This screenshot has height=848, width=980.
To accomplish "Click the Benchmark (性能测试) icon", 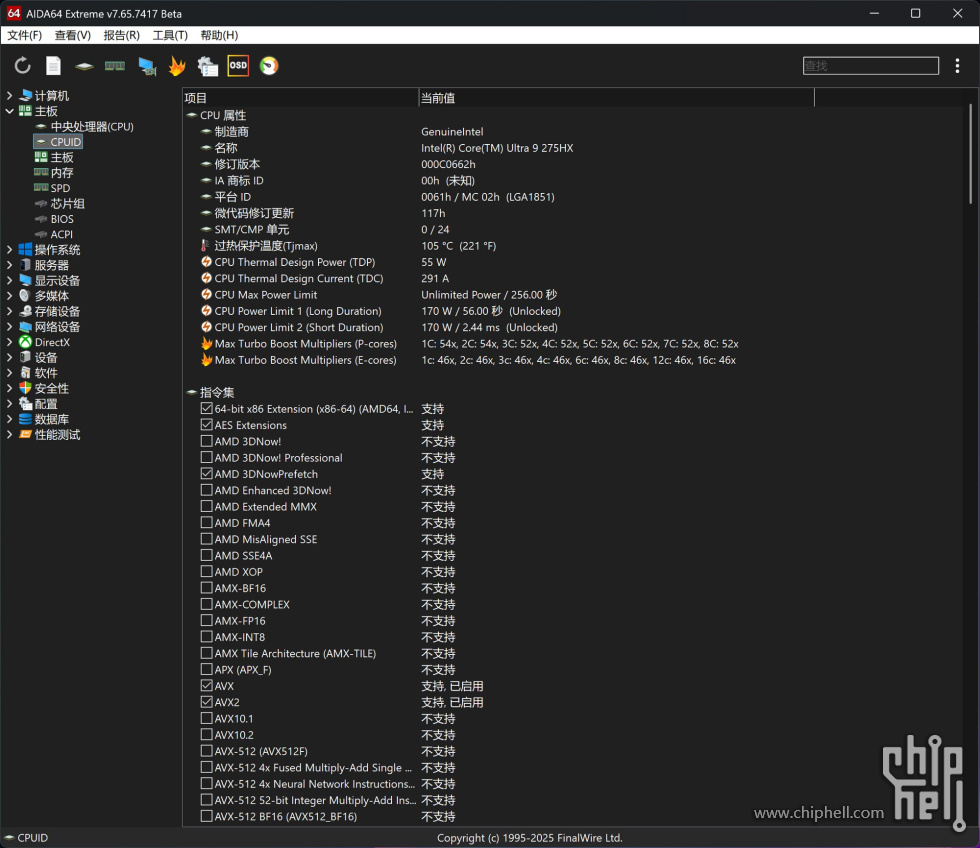I will click(26, 434).
